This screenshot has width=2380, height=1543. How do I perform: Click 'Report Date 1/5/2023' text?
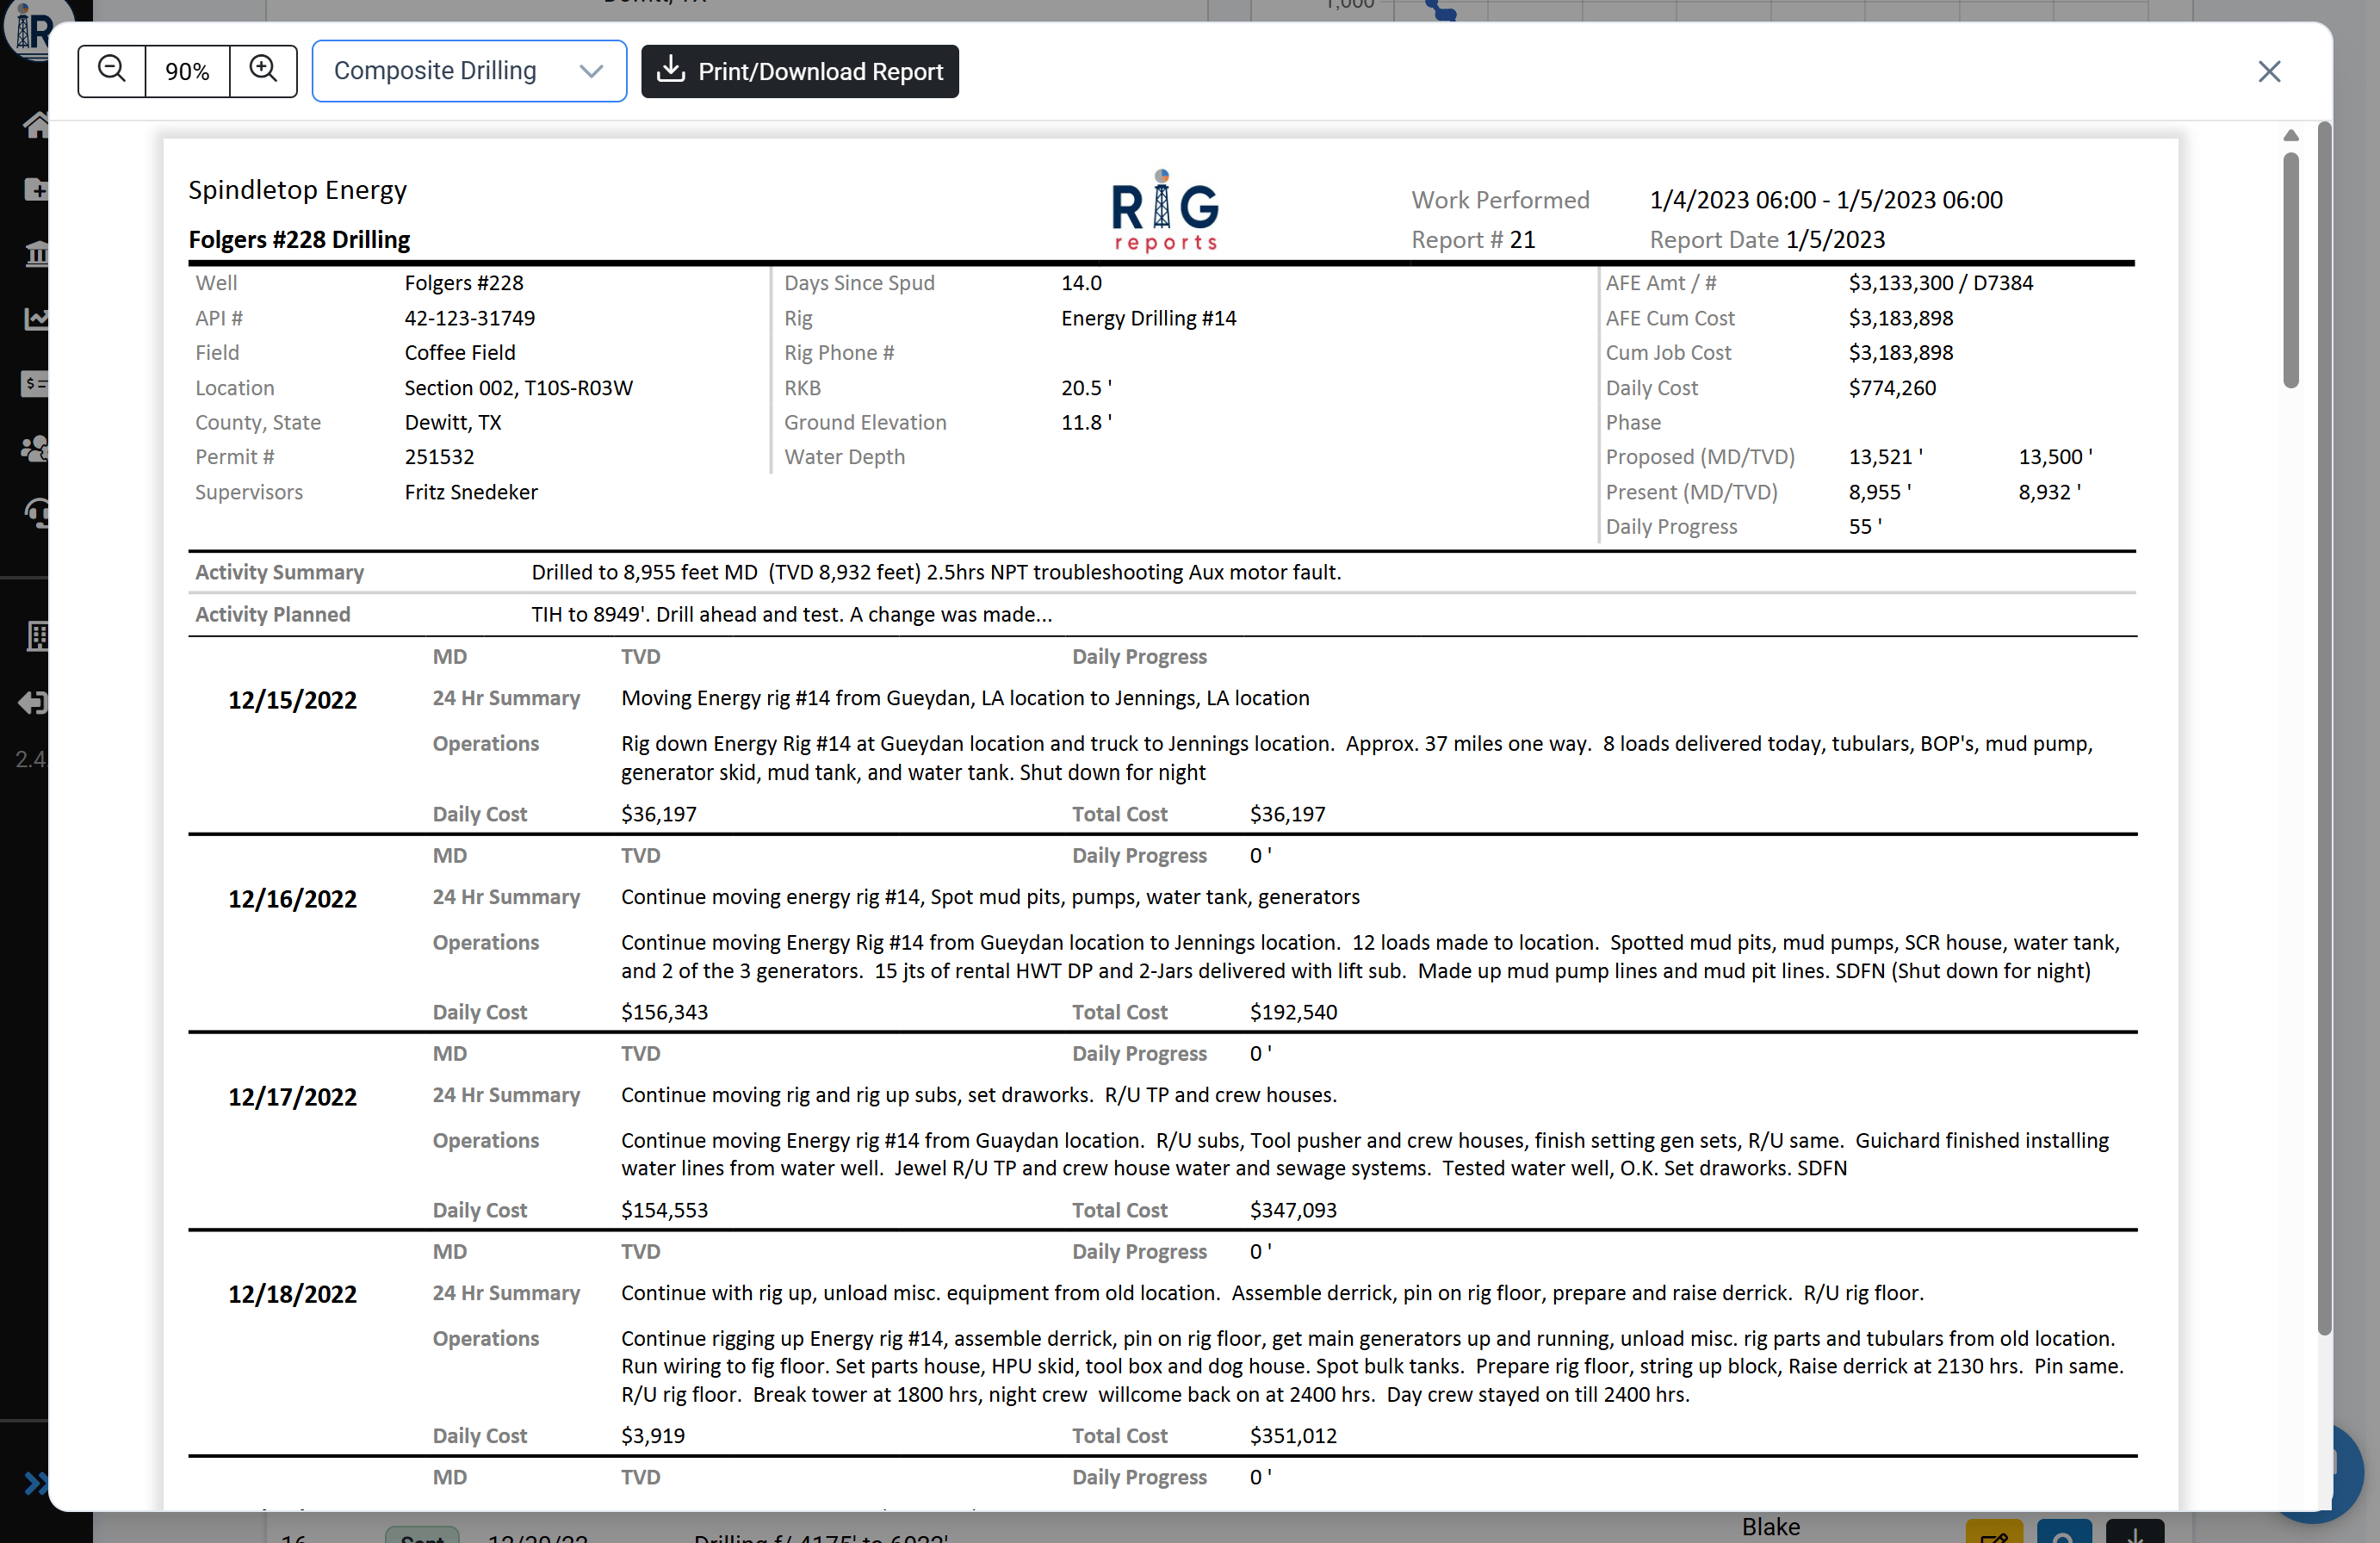1767,240
